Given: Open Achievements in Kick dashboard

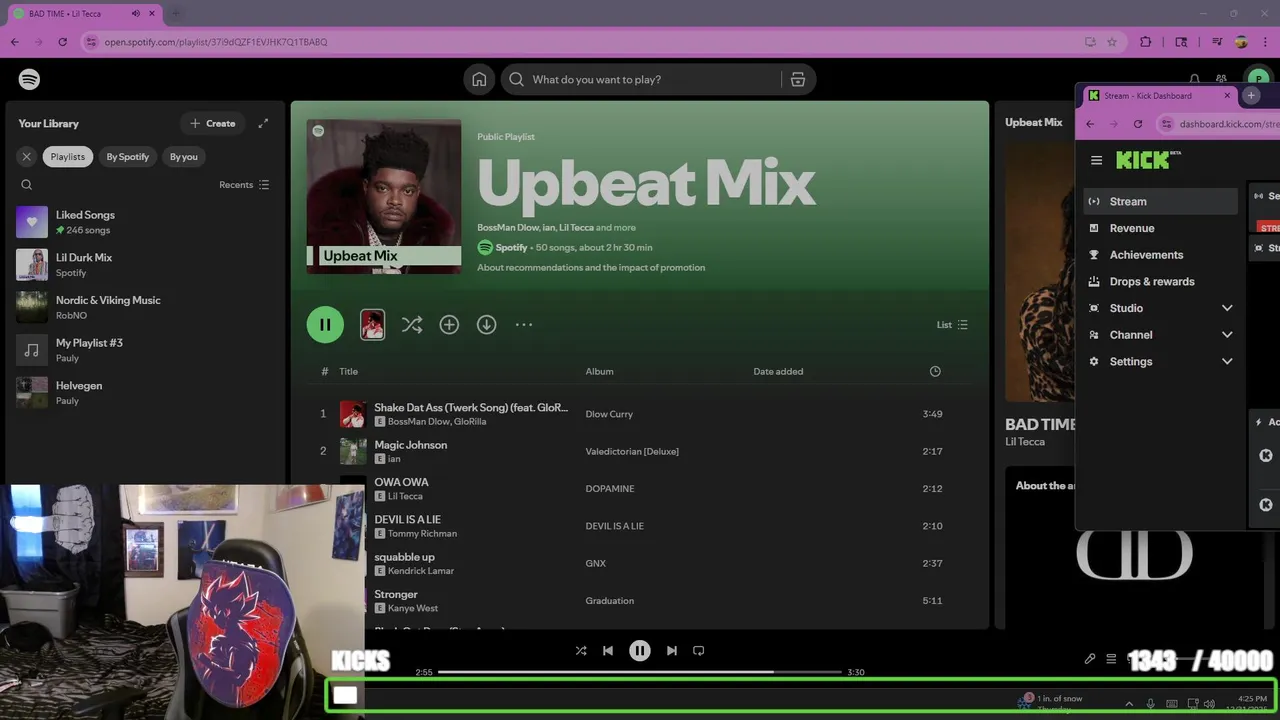Looking at the screenshot, I should pos(1161,255).
